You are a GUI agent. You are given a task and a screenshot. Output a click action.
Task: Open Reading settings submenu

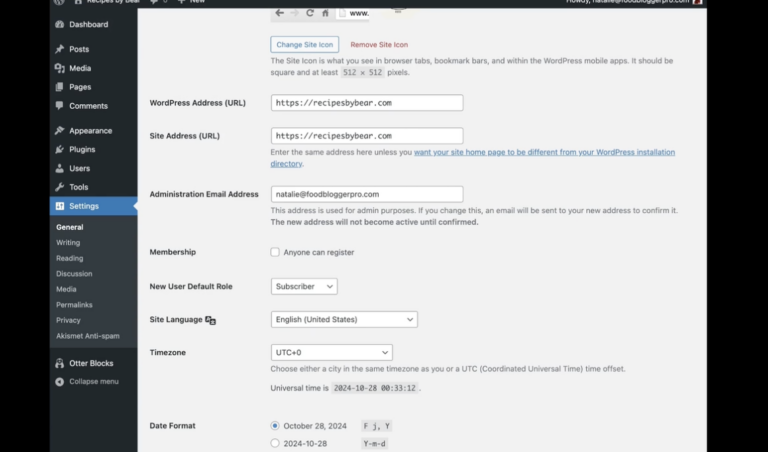70,258
